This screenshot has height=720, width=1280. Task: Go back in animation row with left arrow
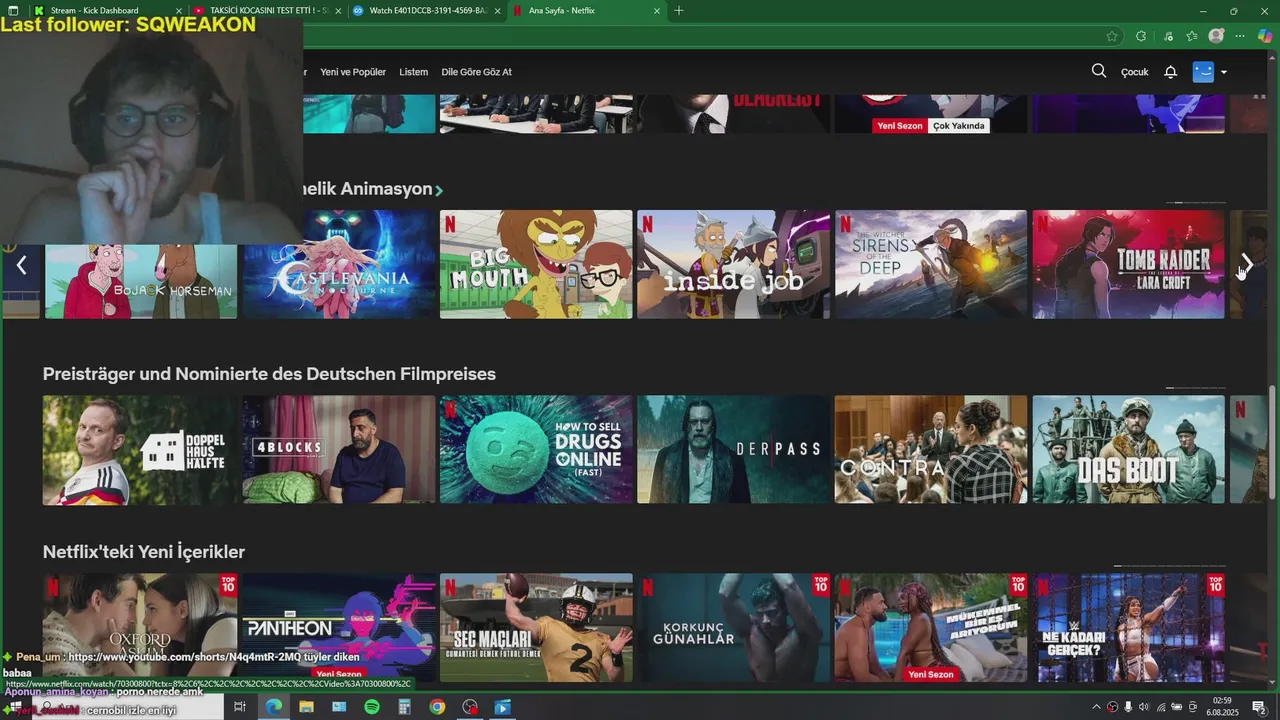(x=21, y=265)
